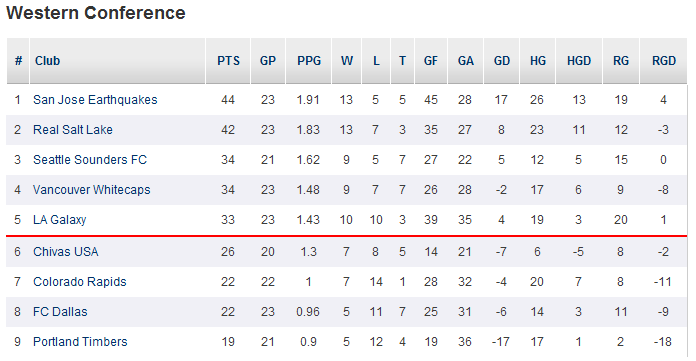Click Portland Timbers link
696x361 pixels.
tap(80, 342)
